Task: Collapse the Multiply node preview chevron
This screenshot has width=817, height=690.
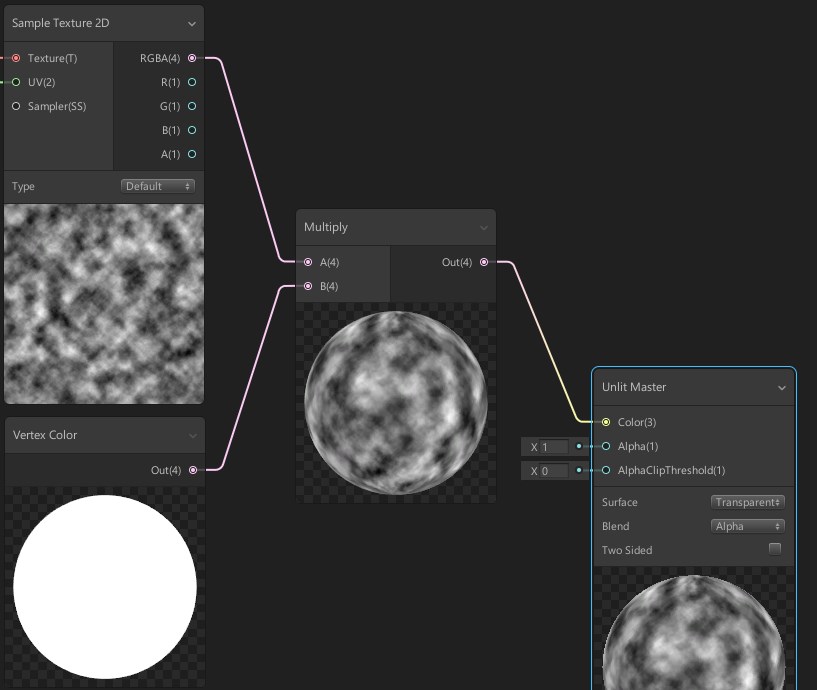Action: pos(484,228)
